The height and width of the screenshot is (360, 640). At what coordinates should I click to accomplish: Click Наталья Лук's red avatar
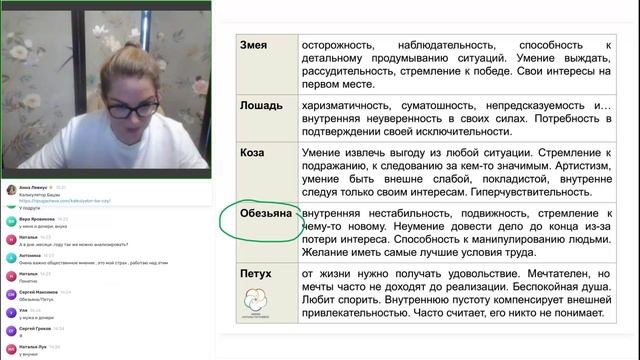point(11,349)
